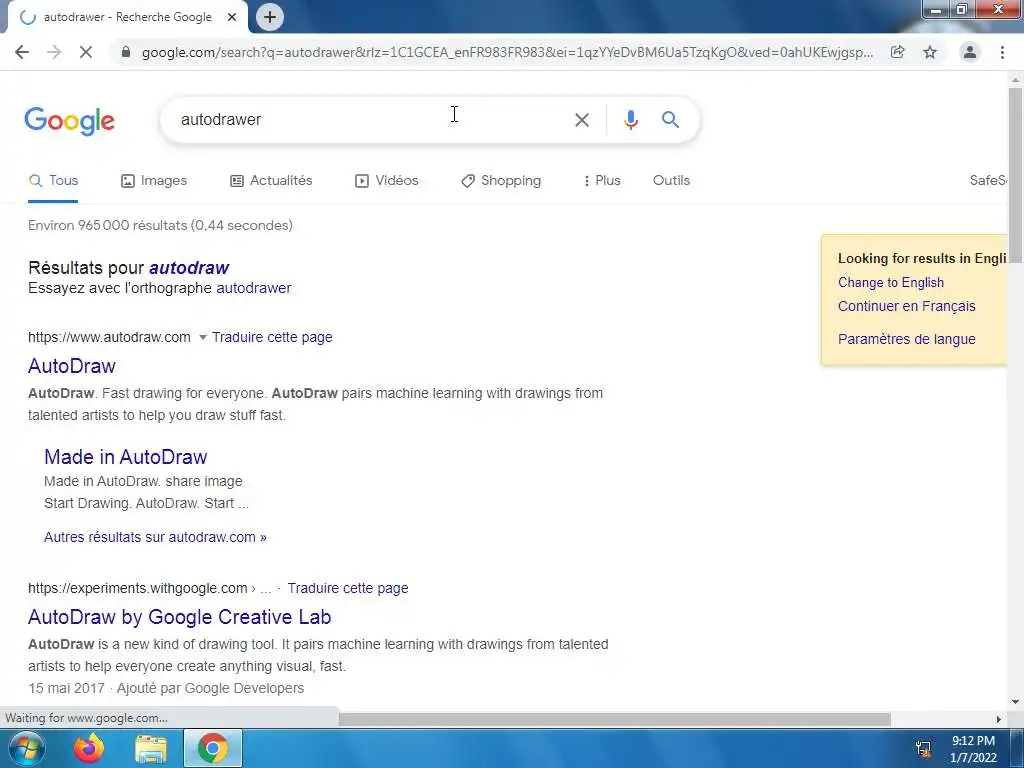Screen dimensions: 1024x768
Task: Open AutoDraw by Google Creative Lab result
Action: tap(180, 617)
